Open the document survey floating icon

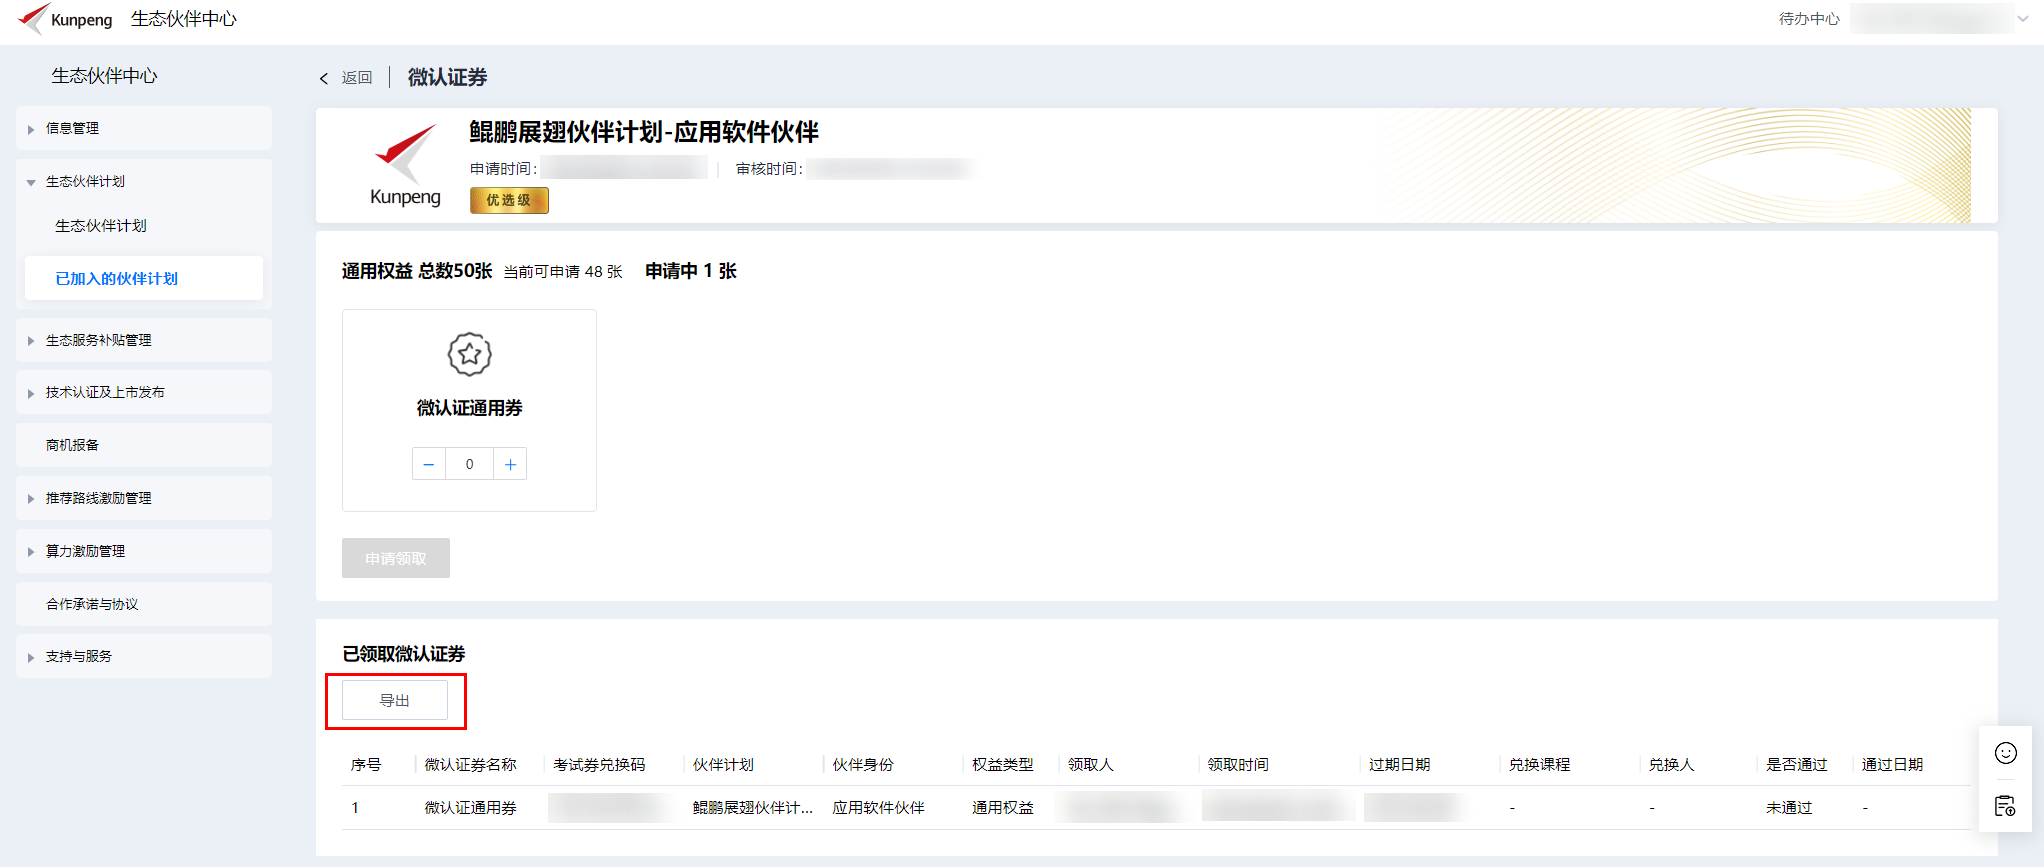tap(2005, 806)
